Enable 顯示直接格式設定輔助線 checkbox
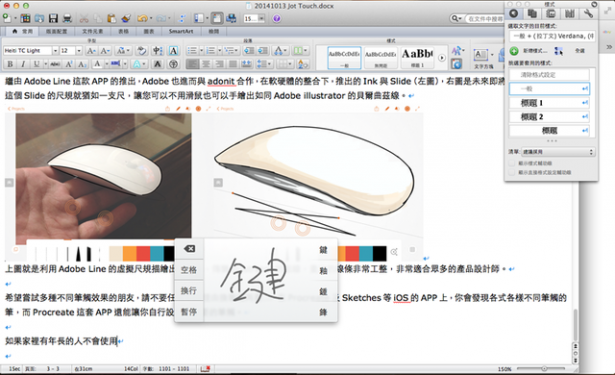615x375 pixels. (511, 172)
